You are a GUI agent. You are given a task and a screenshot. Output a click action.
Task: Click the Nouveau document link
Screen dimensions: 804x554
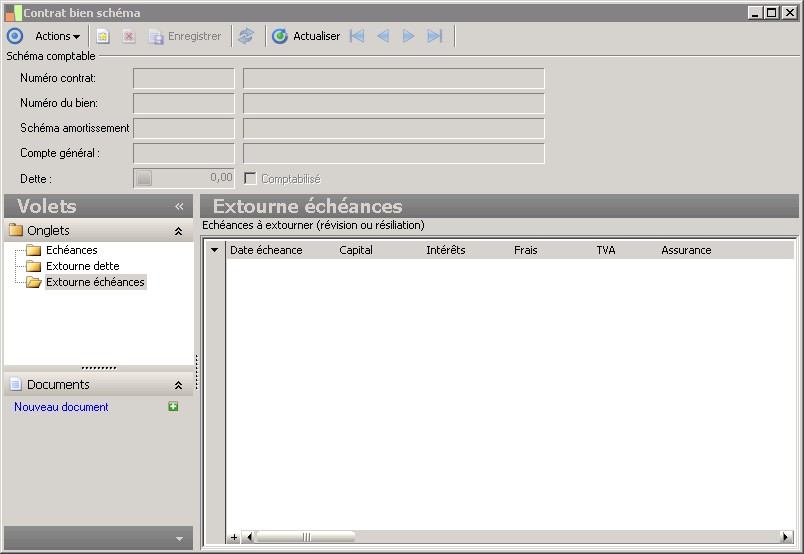pos(61,407)
